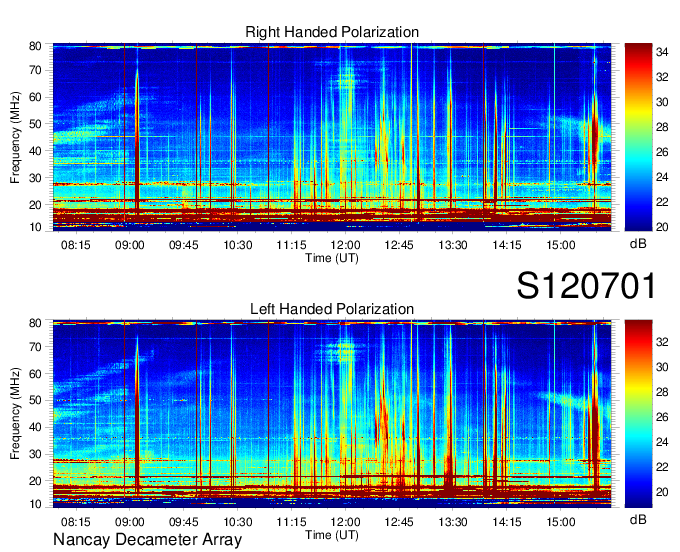Click the 80 MHz tick on Left Handed plot
The height and width of the screenshot is (552, 680).
tap(35, 323)
